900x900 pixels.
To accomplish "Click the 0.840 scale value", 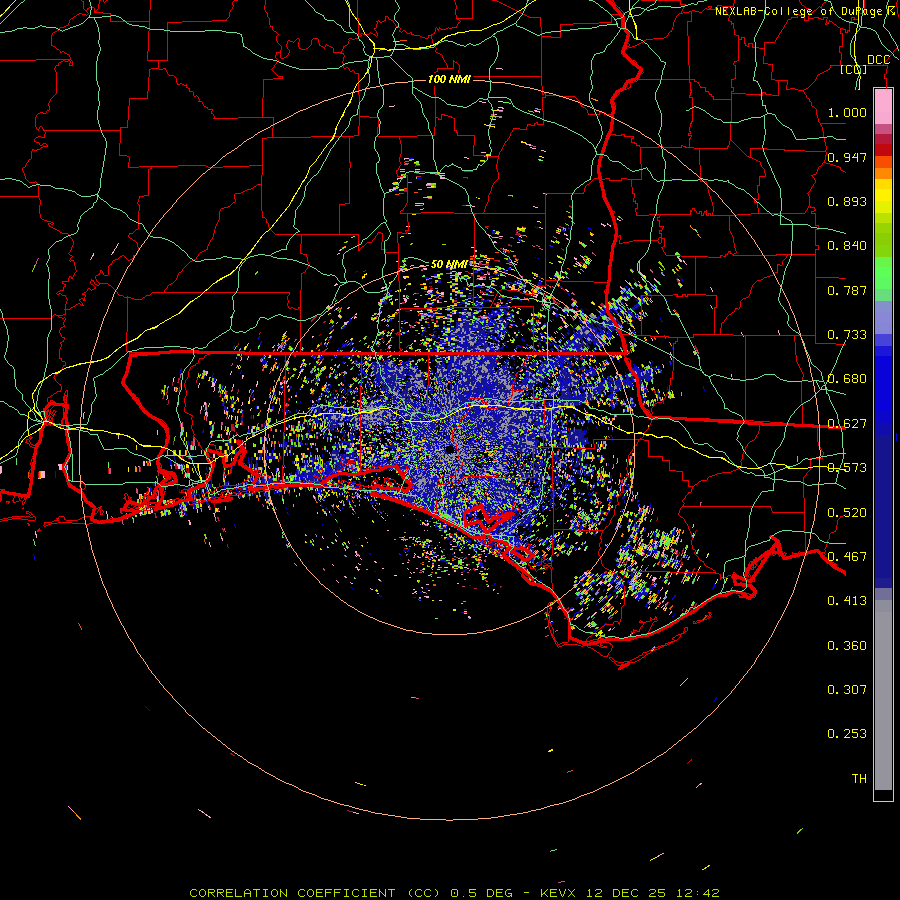I will coord(847,246).
